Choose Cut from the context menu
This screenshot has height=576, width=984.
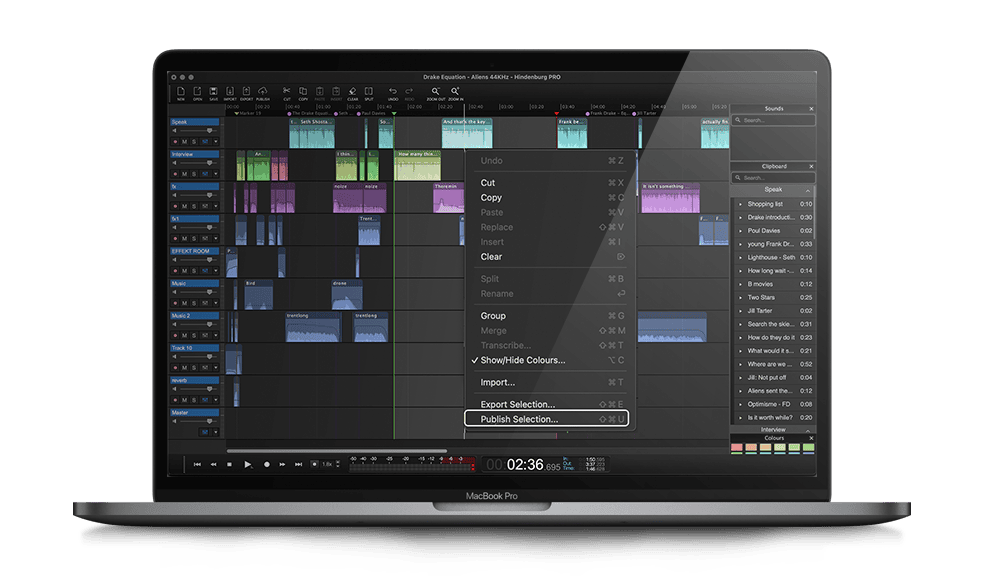pos(551,183)
